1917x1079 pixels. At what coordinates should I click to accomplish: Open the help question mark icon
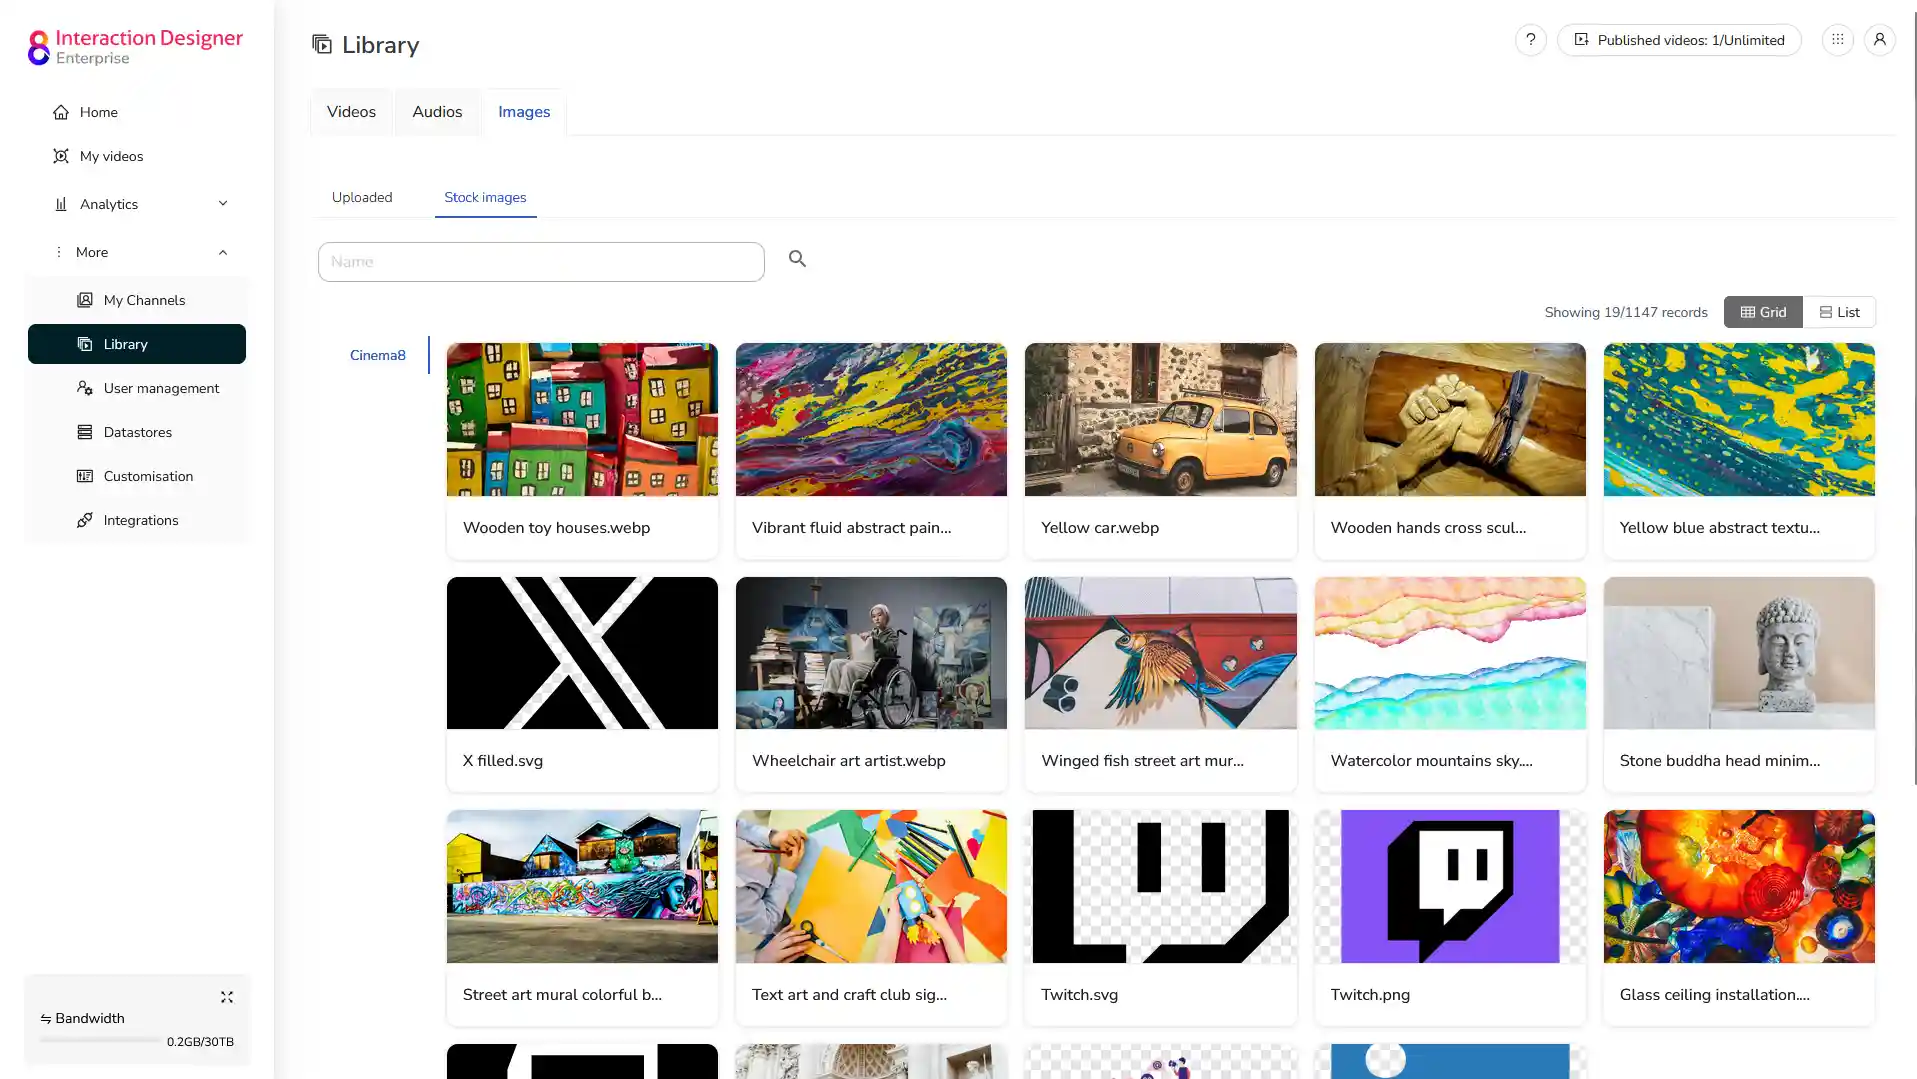coord(1530,40)
